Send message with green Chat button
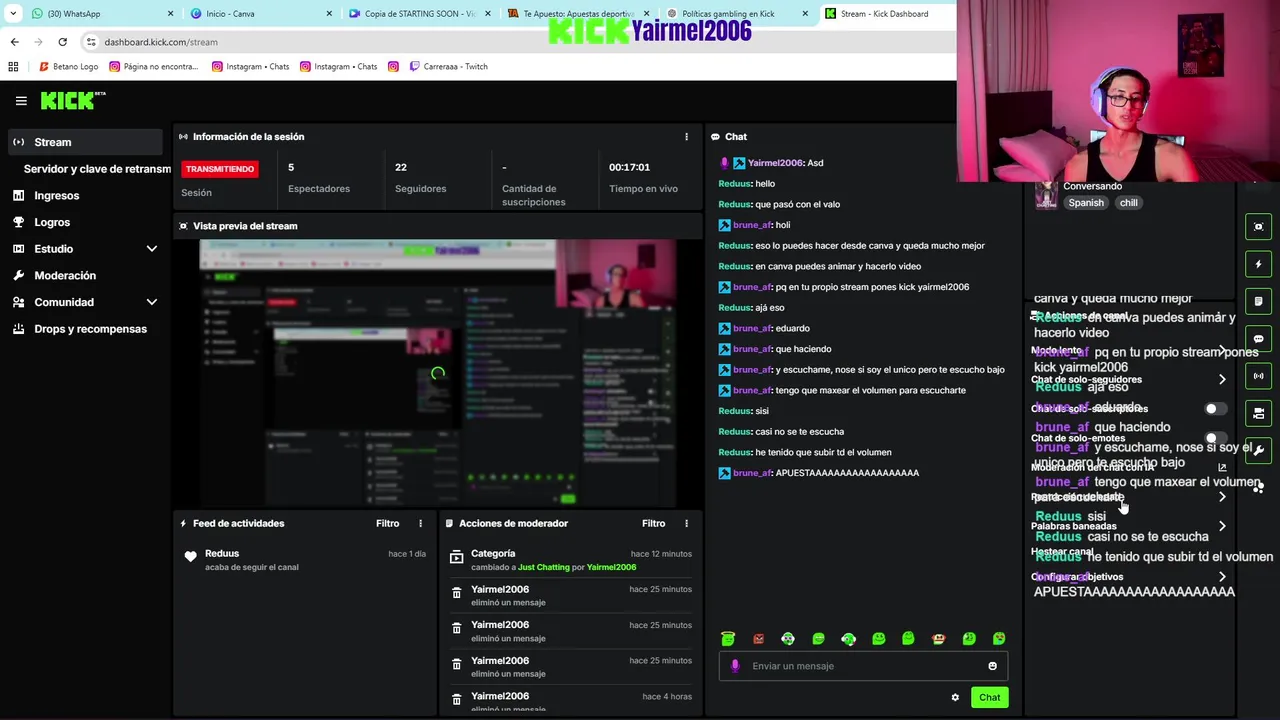 click(x=989, y=698)
